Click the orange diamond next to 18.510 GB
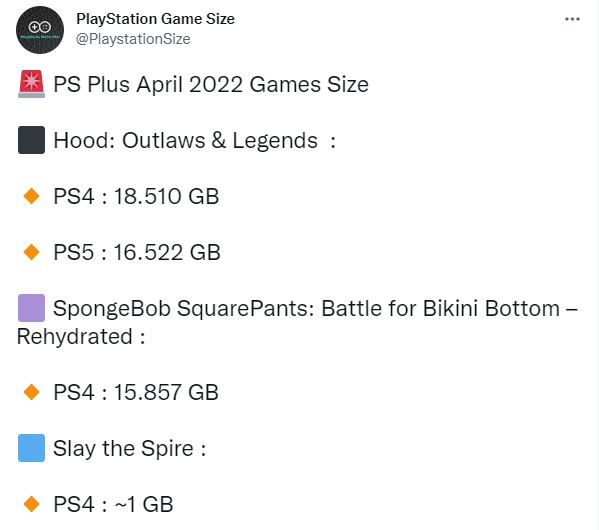Screen dimensions: 599x530 click(x=31, y=196)
